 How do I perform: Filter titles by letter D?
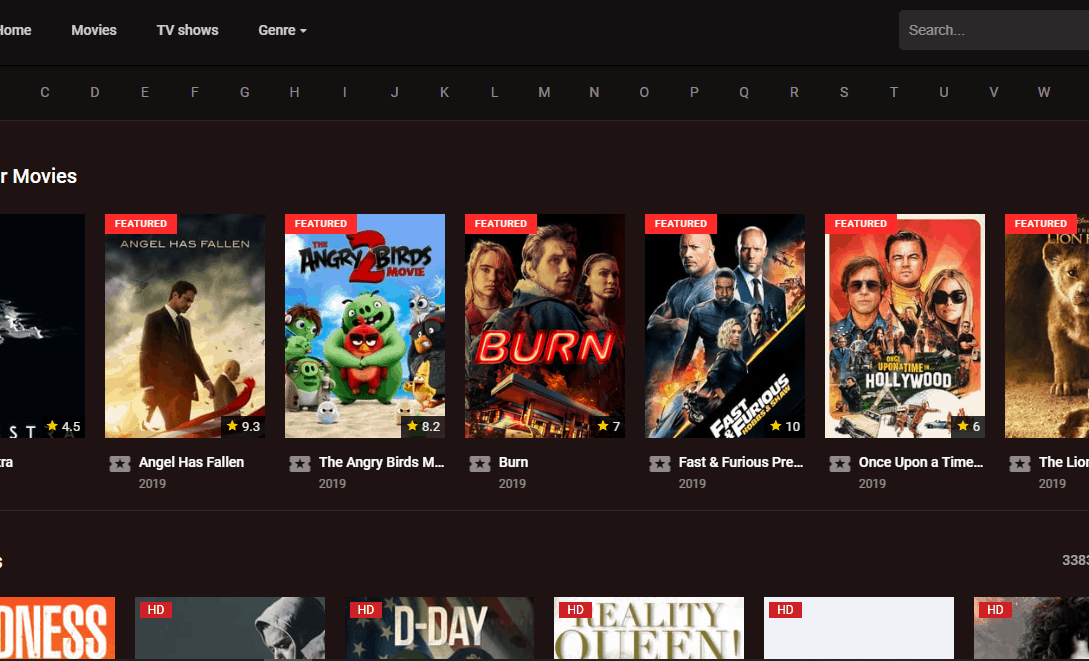[x=95, y=92]
